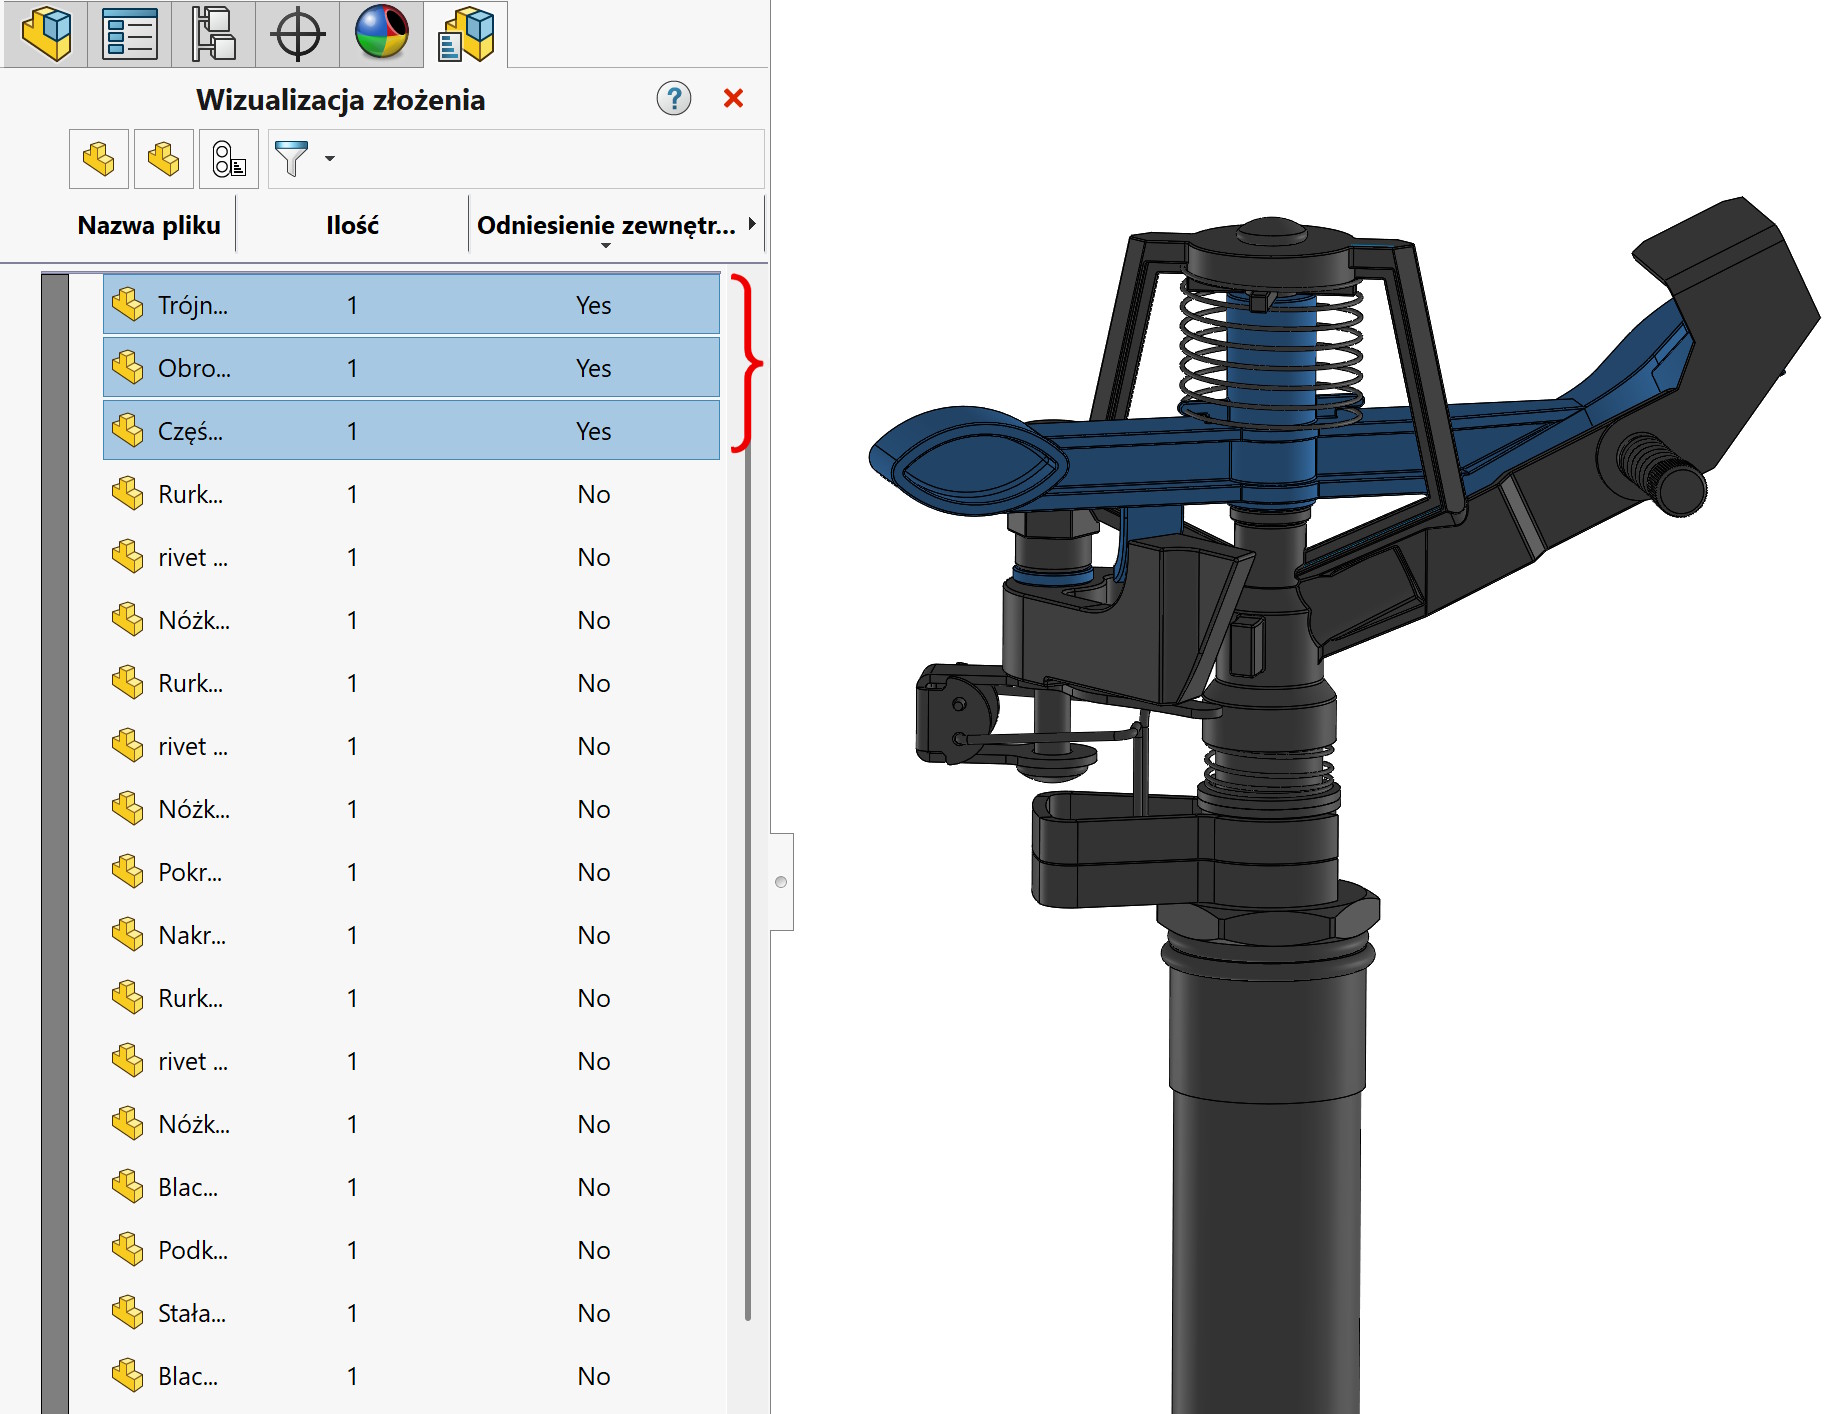1828x1414 pixels.
Task: Click the Assembly Visualization tab icon
Action: click(465, 34)
